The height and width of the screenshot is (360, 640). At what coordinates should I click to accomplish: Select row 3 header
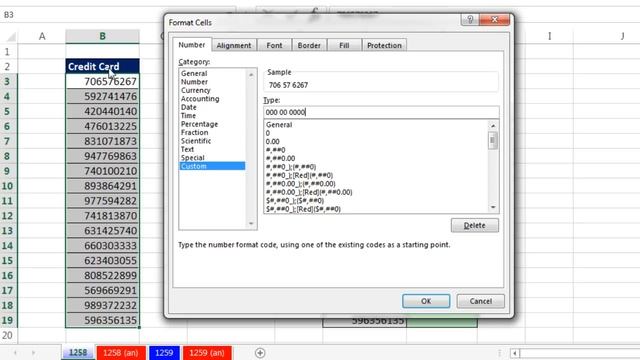pos(8,81)
